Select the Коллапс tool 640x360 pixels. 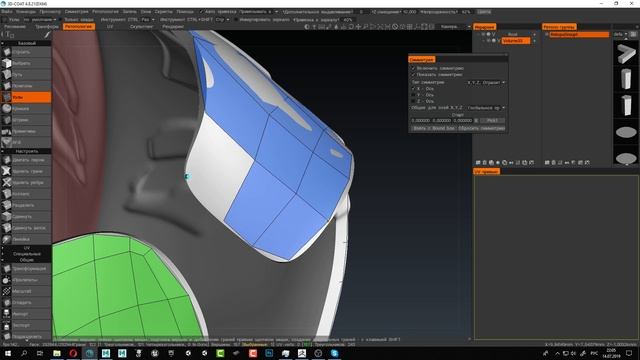(26, 194)
